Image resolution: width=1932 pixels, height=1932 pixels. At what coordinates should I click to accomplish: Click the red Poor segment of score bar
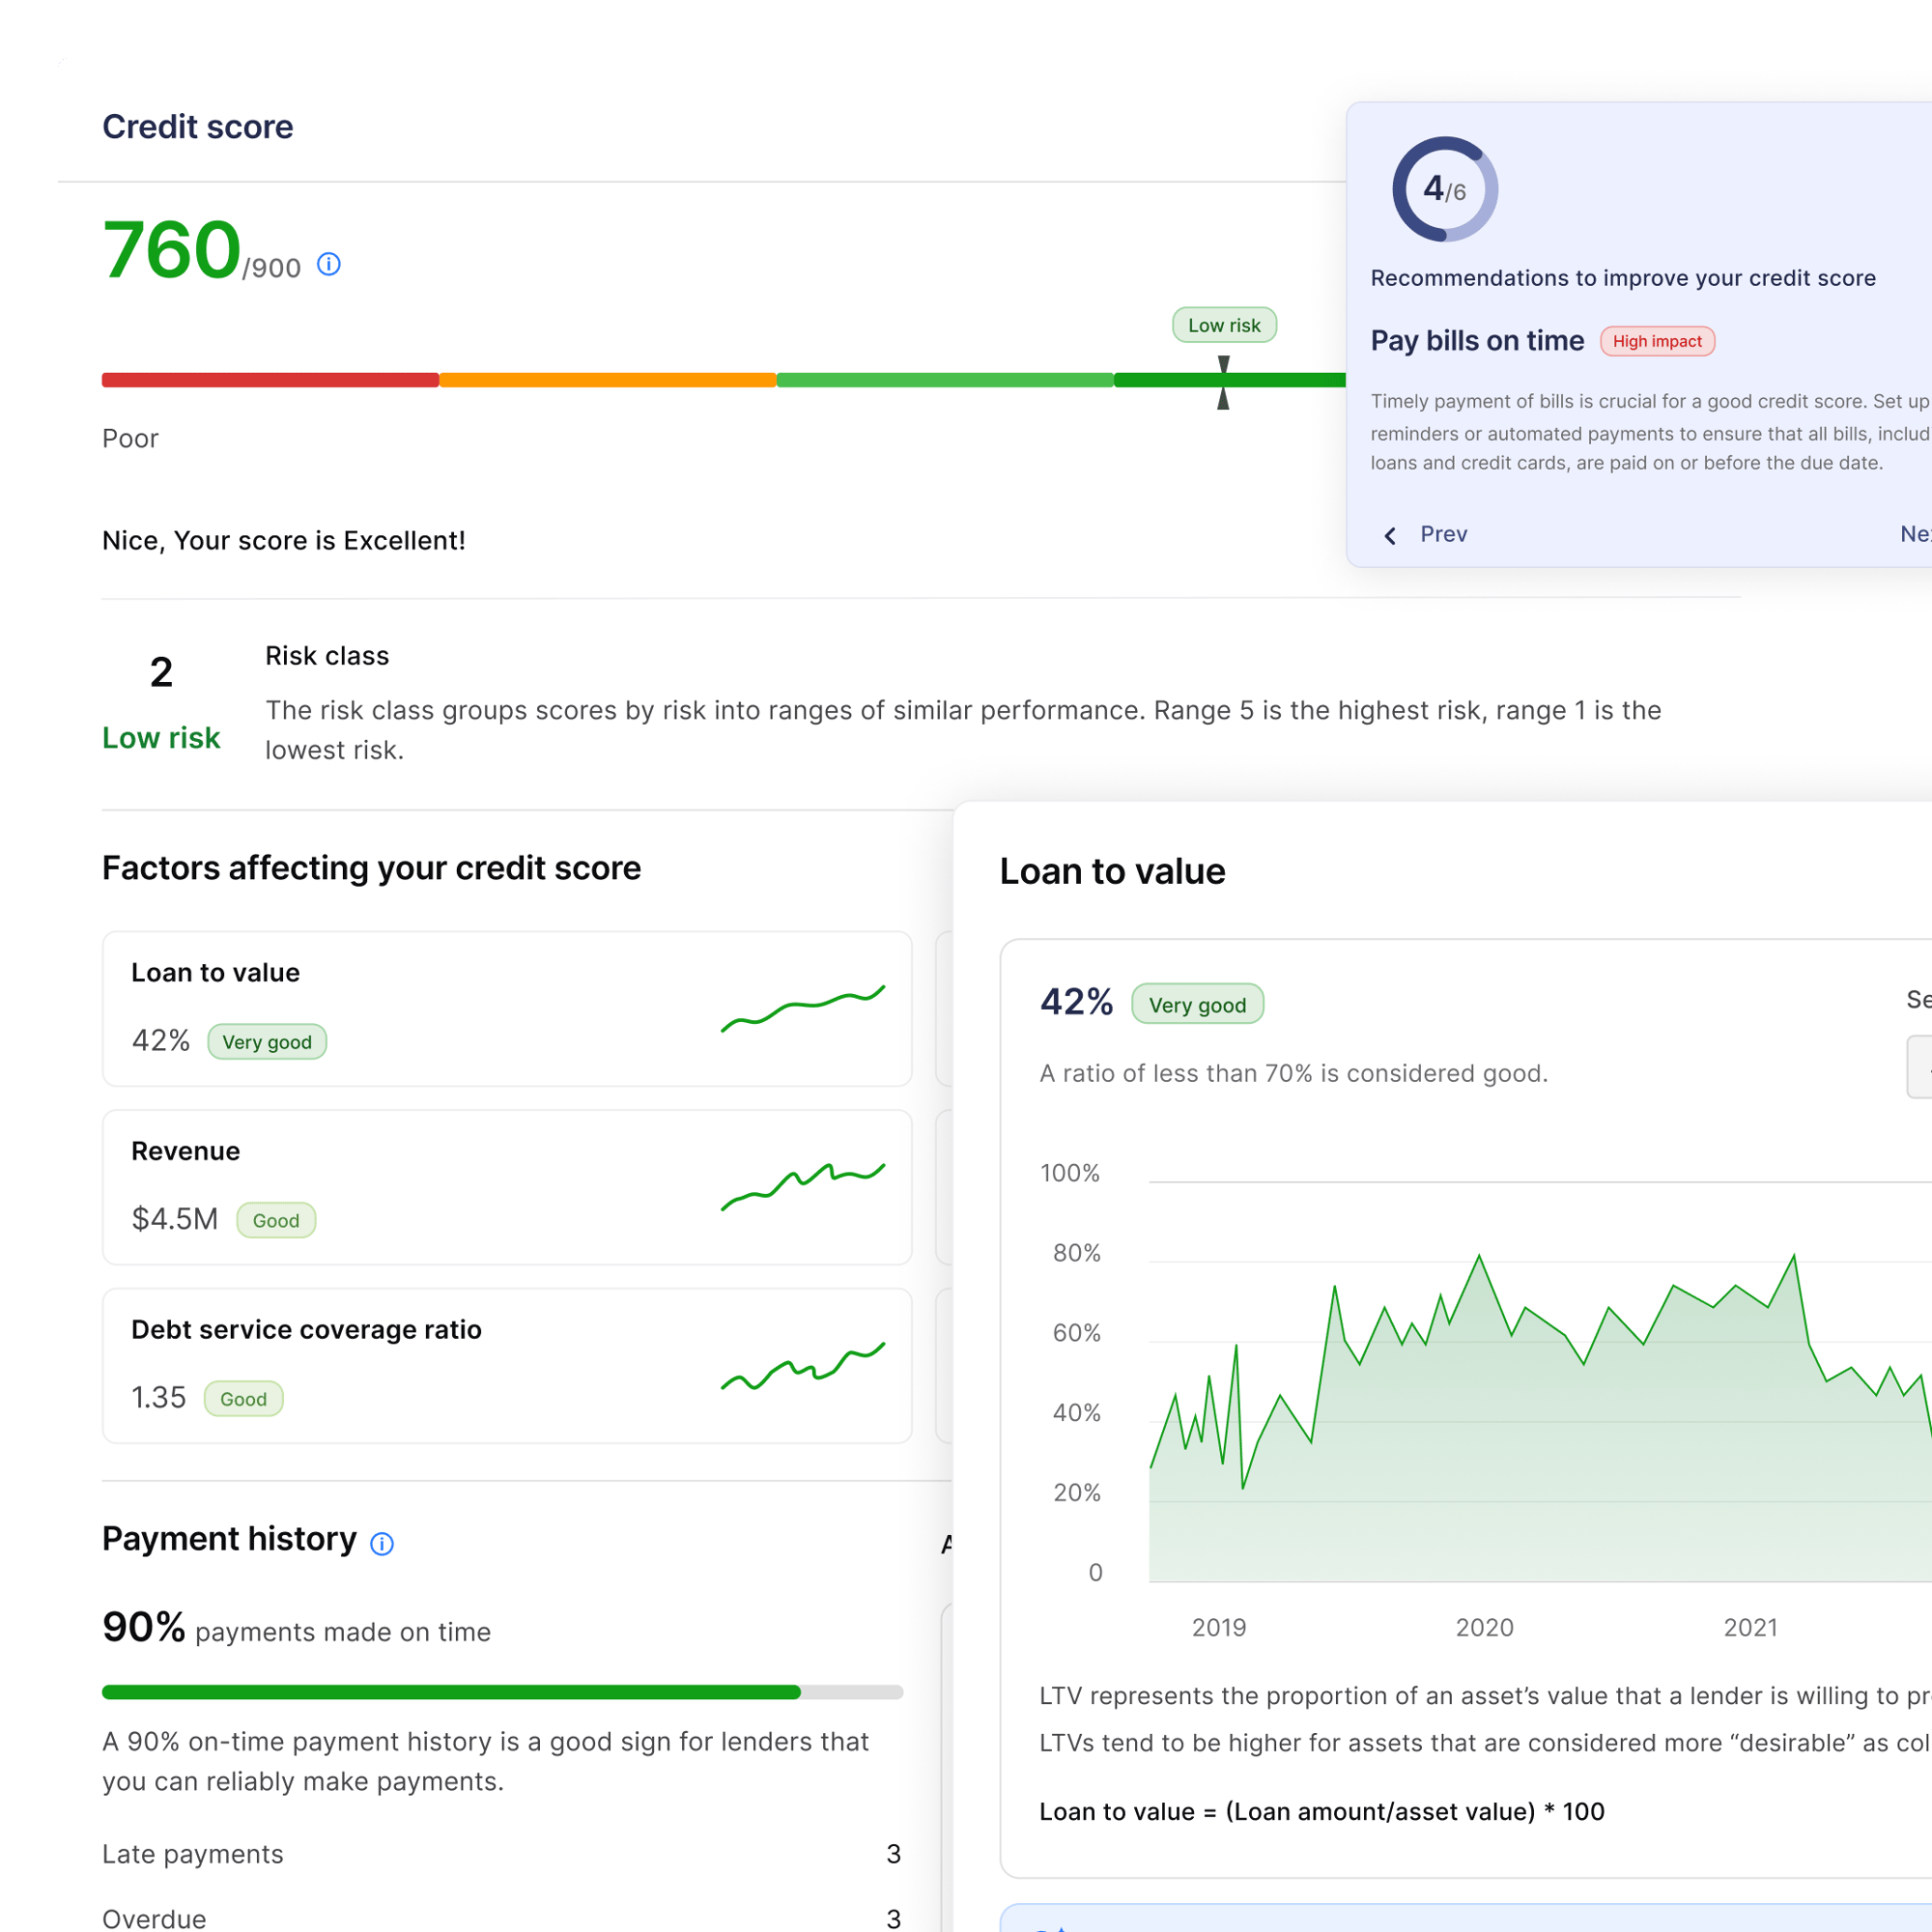(x=270, y=380)
